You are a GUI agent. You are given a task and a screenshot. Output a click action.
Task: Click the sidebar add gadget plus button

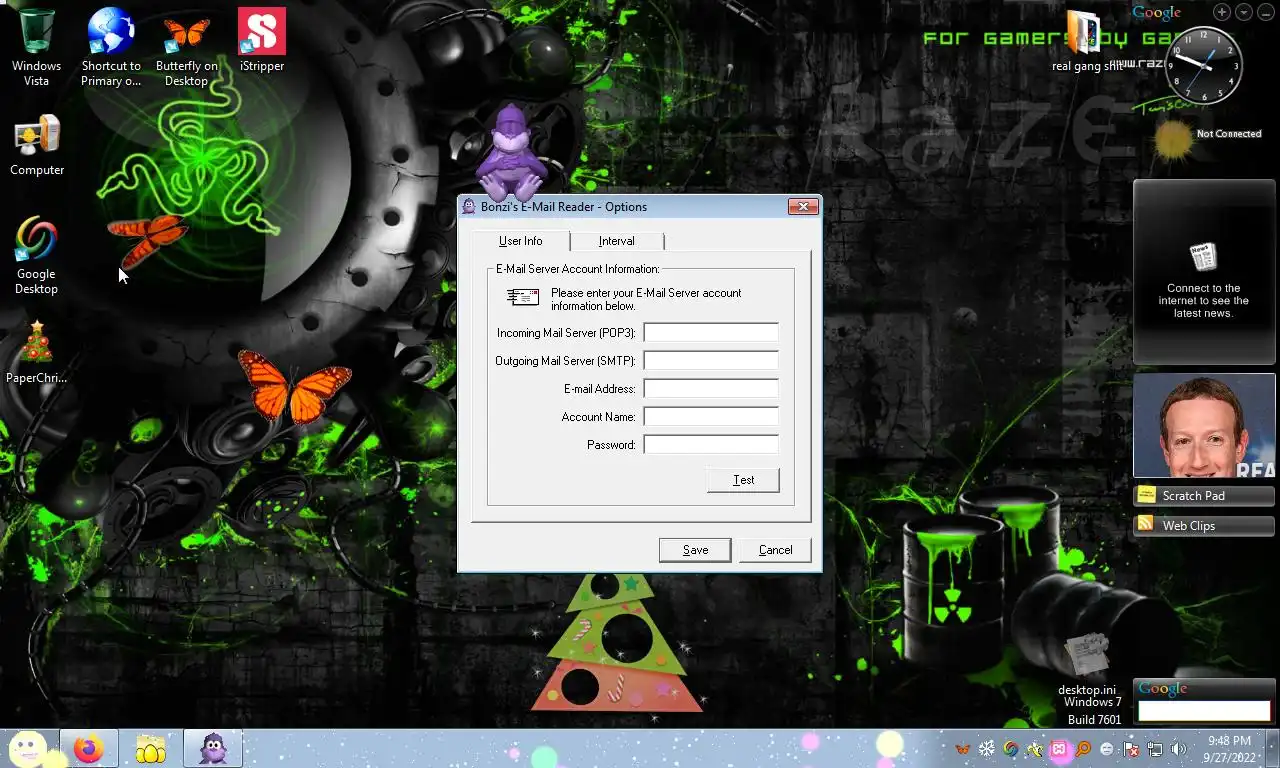coord(1222,12)
